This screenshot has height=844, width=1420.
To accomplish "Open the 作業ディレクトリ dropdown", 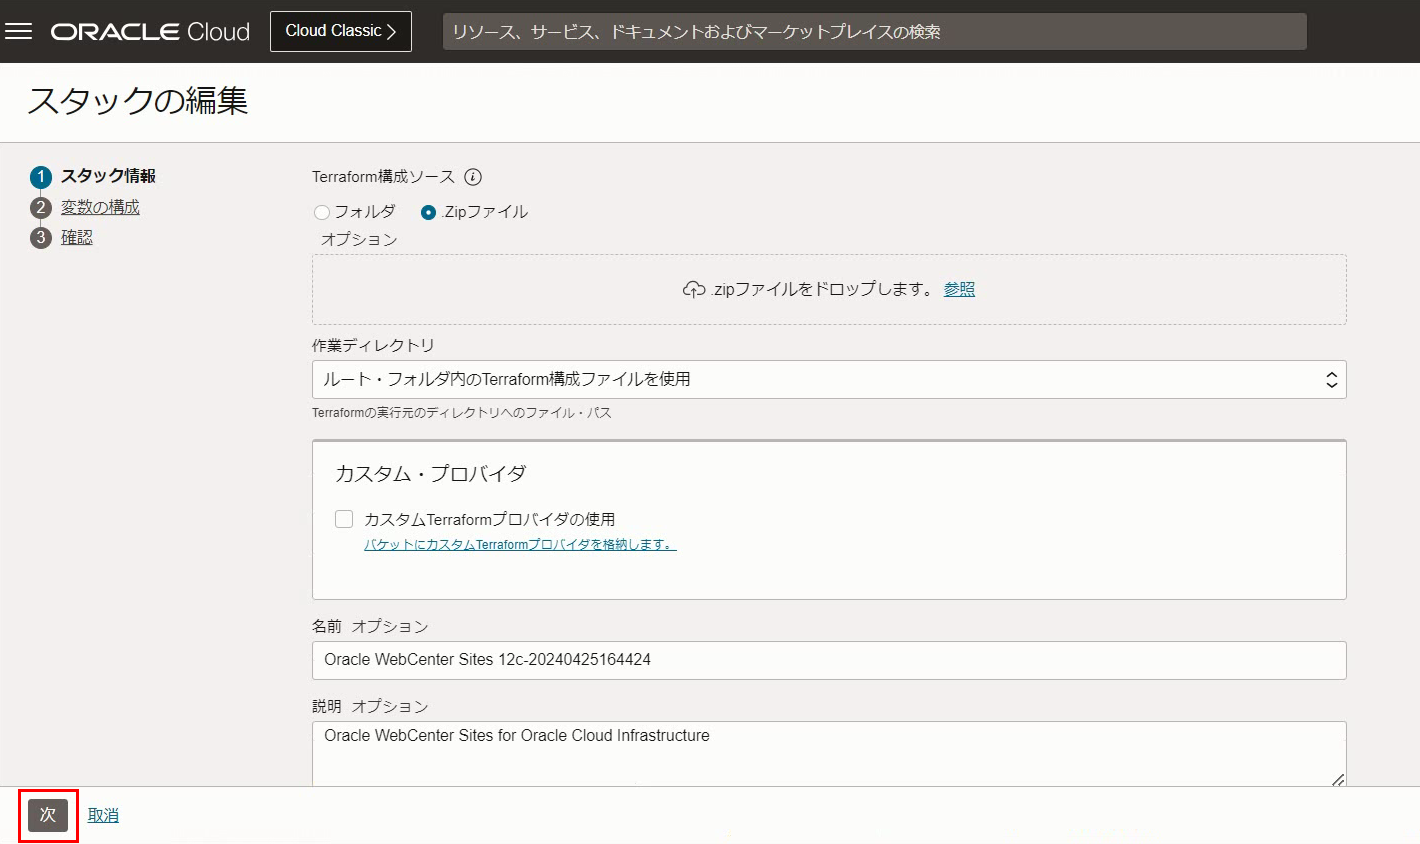I will 829,379.
